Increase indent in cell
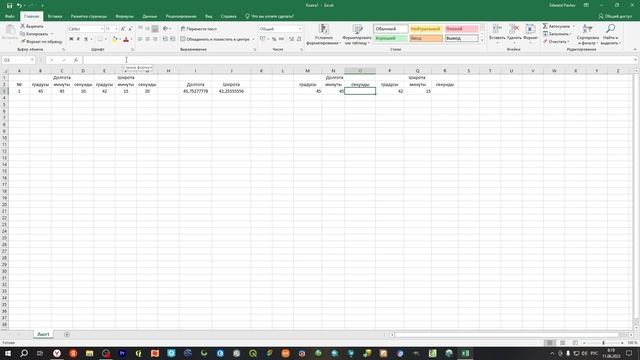The width and height of the screenshot is (640, 360). pyautogui.click(x=173, y=39)
